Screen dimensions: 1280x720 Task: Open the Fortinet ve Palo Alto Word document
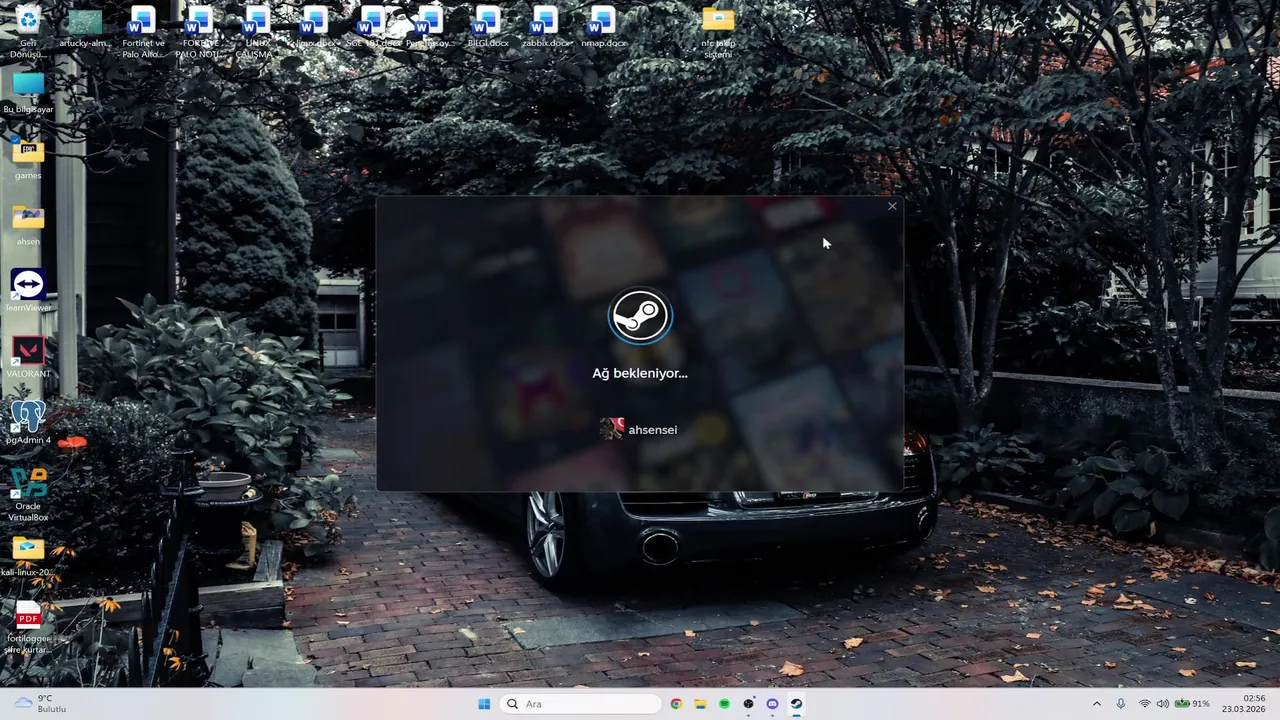tap(143, 32)
